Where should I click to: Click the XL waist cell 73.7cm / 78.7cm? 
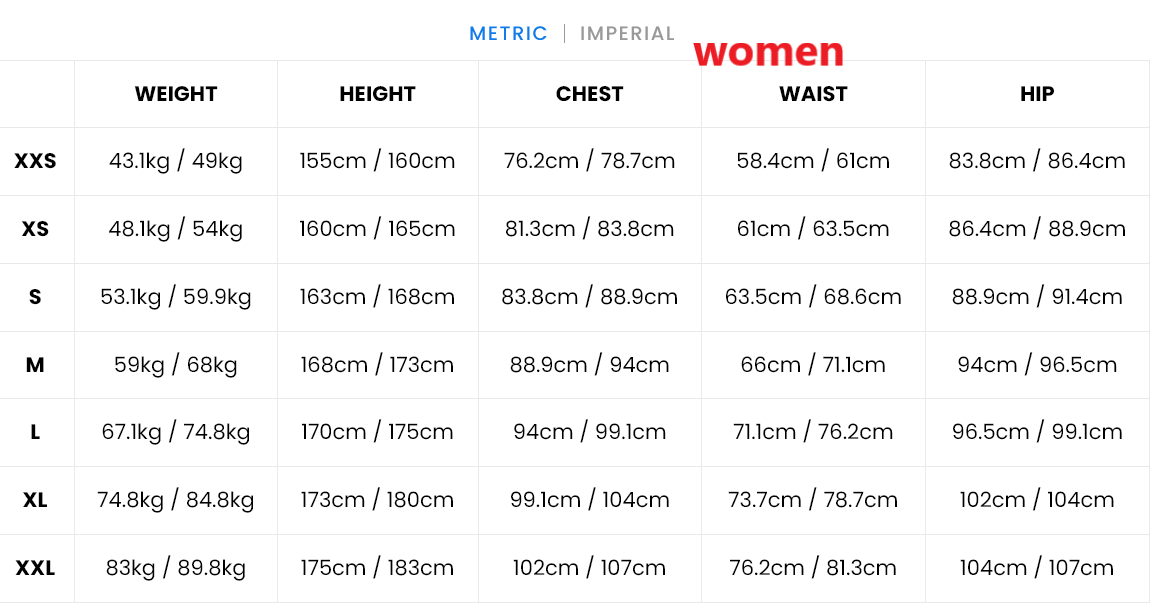click(x=813, y=500)
